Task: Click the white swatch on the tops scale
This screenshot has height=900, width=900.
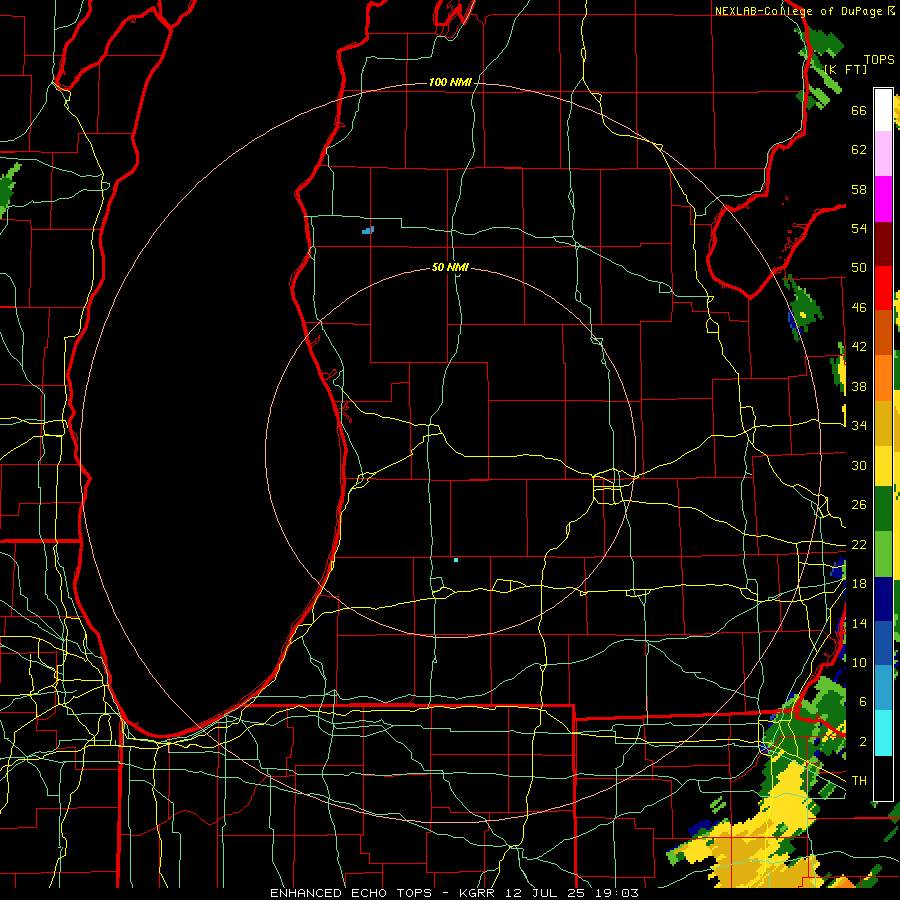Action: (883, 110)
